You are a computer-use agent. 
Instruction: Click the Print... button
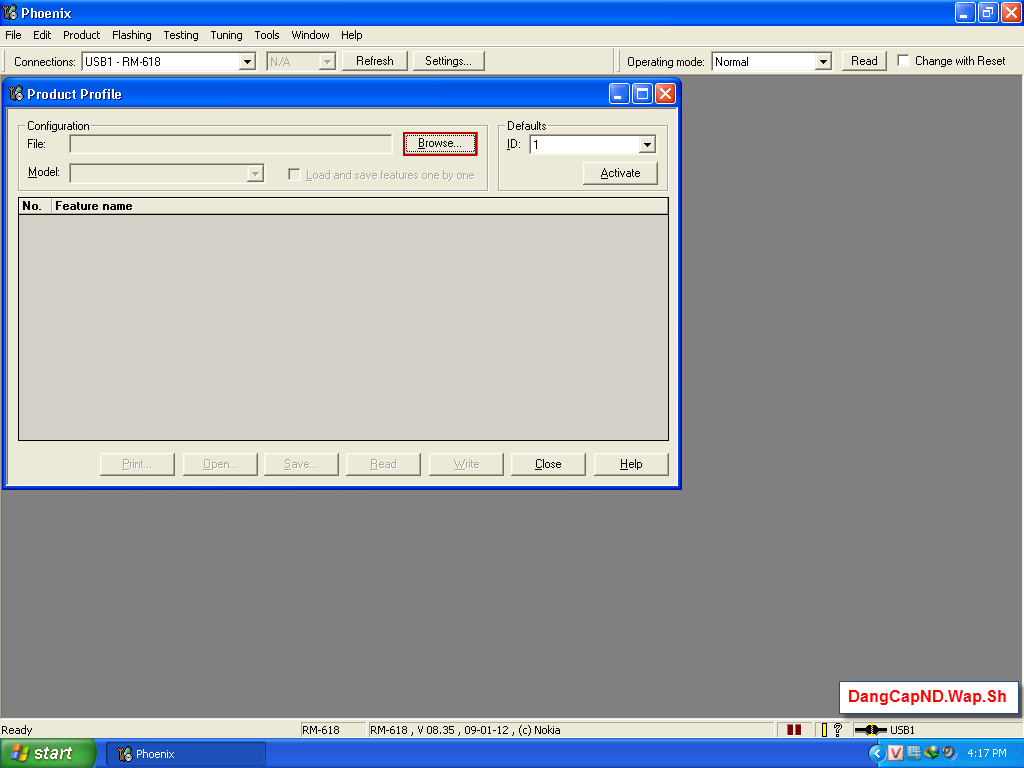137,464
